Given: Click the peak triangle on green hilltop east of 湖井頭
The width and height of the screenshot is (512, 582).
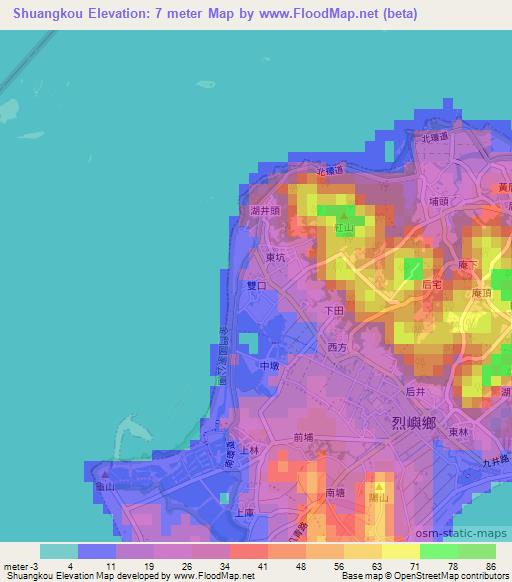Looking at the screenshot, I should [x=344, y=215].
